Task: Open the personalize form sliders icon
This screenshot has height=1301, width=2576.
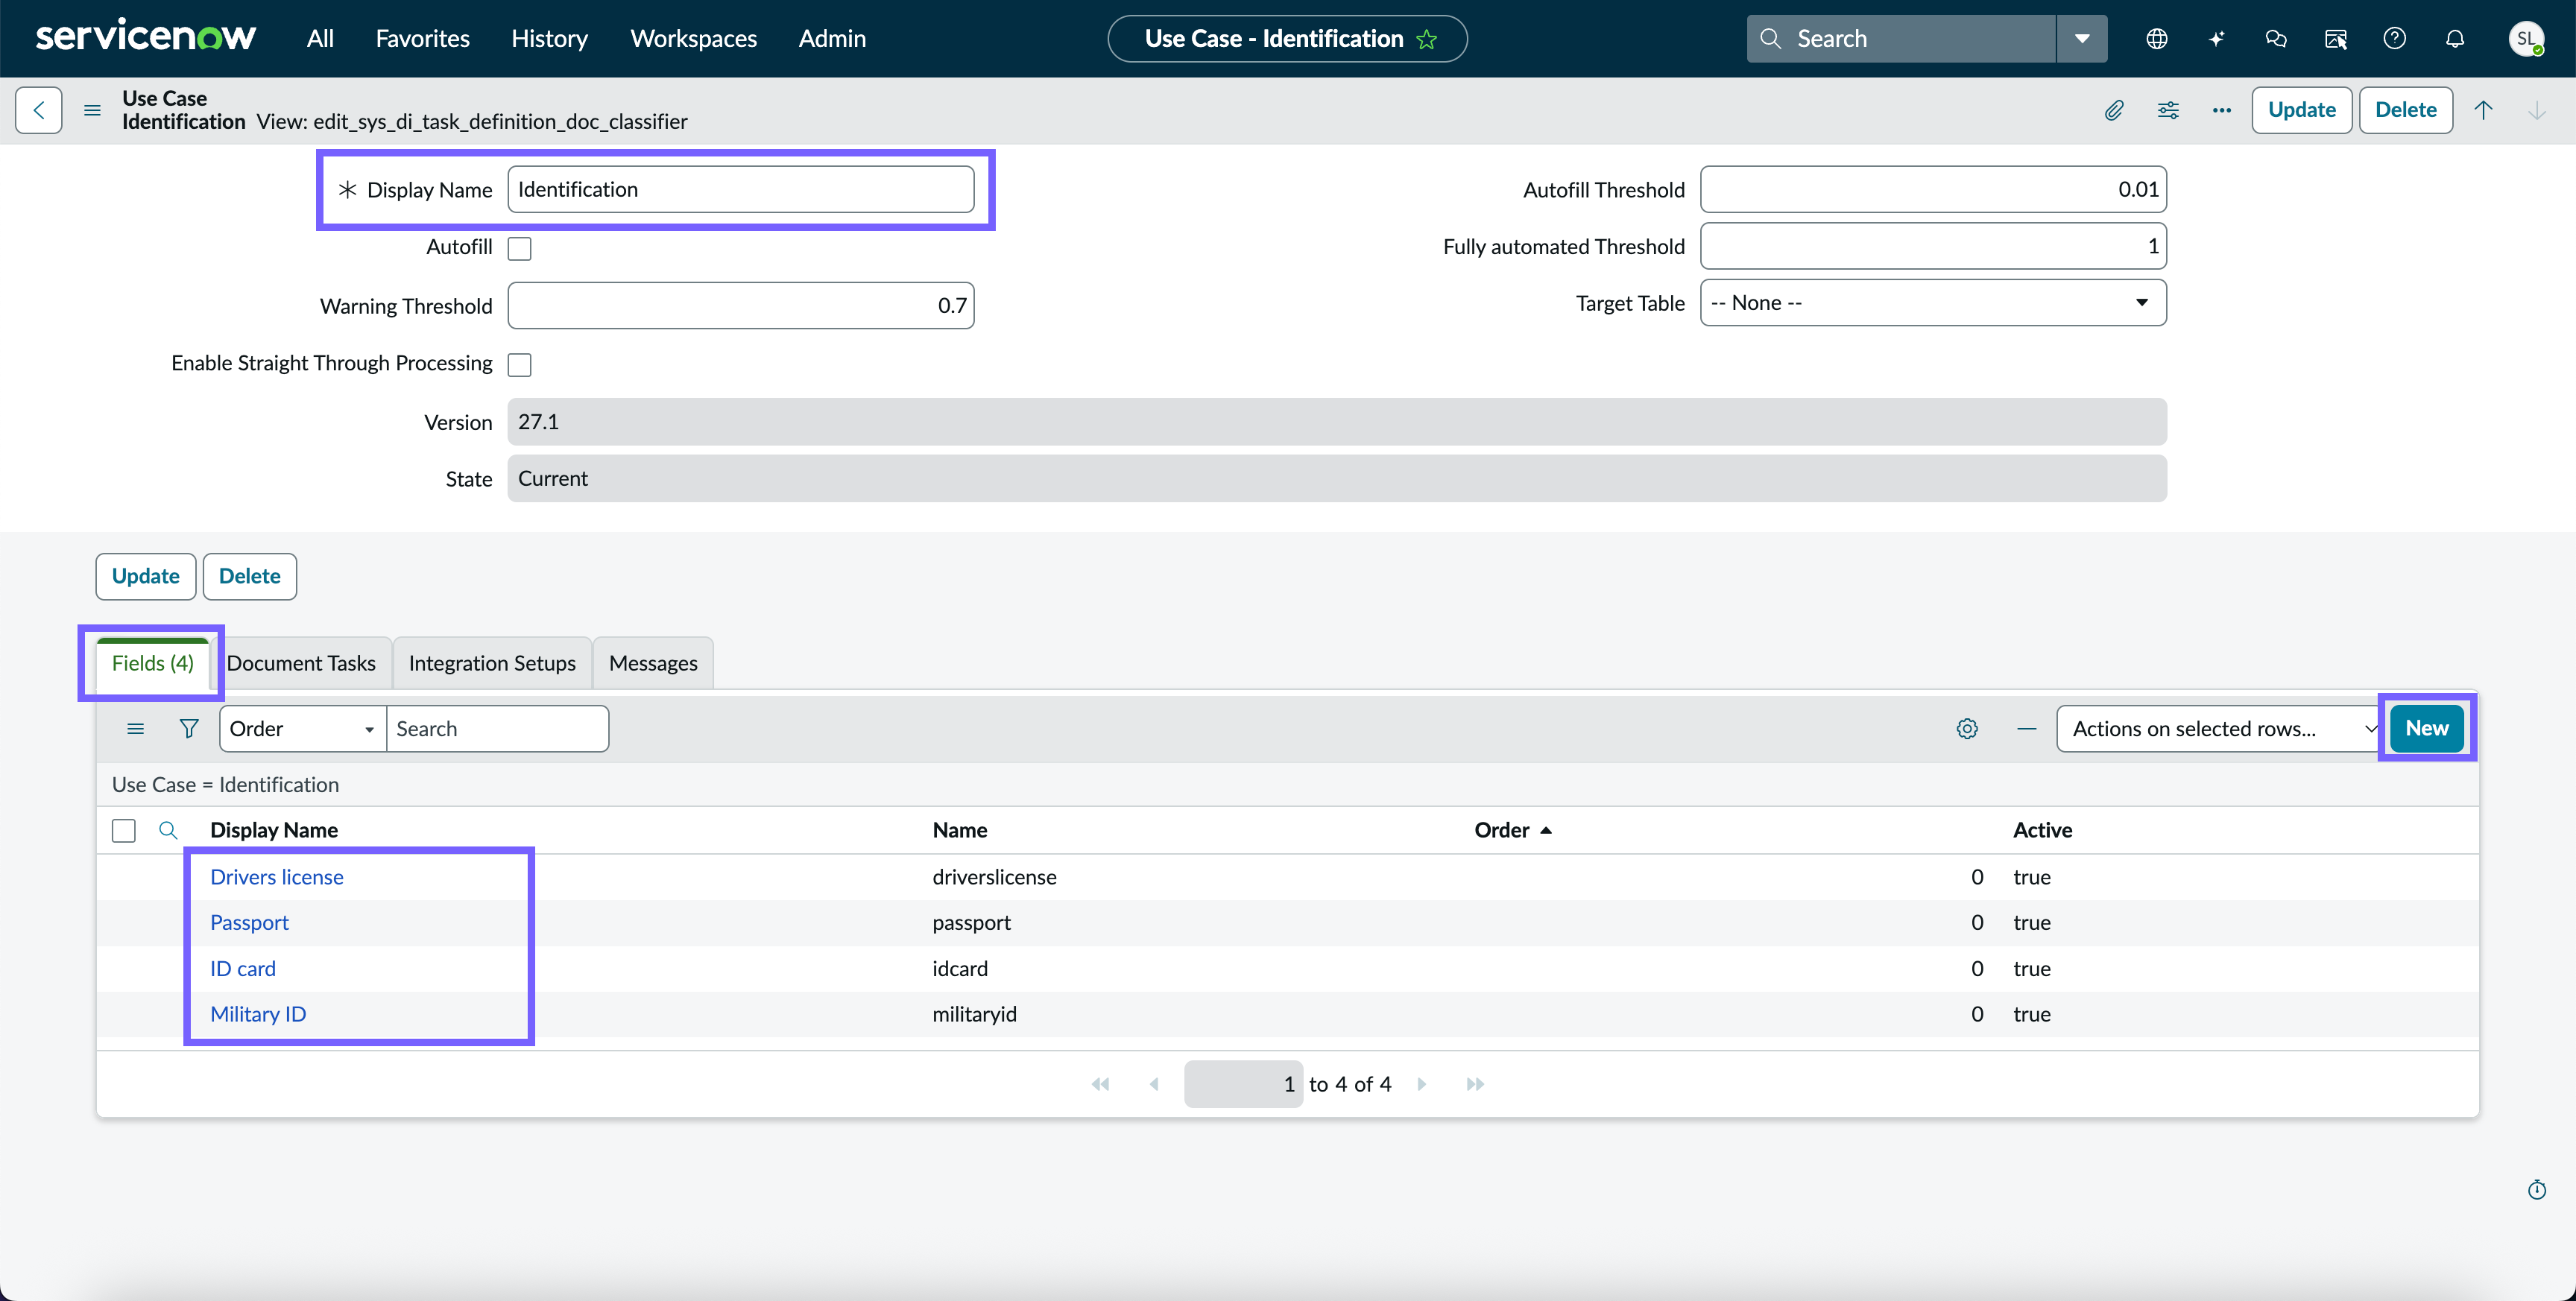Action: point(2168,110)
